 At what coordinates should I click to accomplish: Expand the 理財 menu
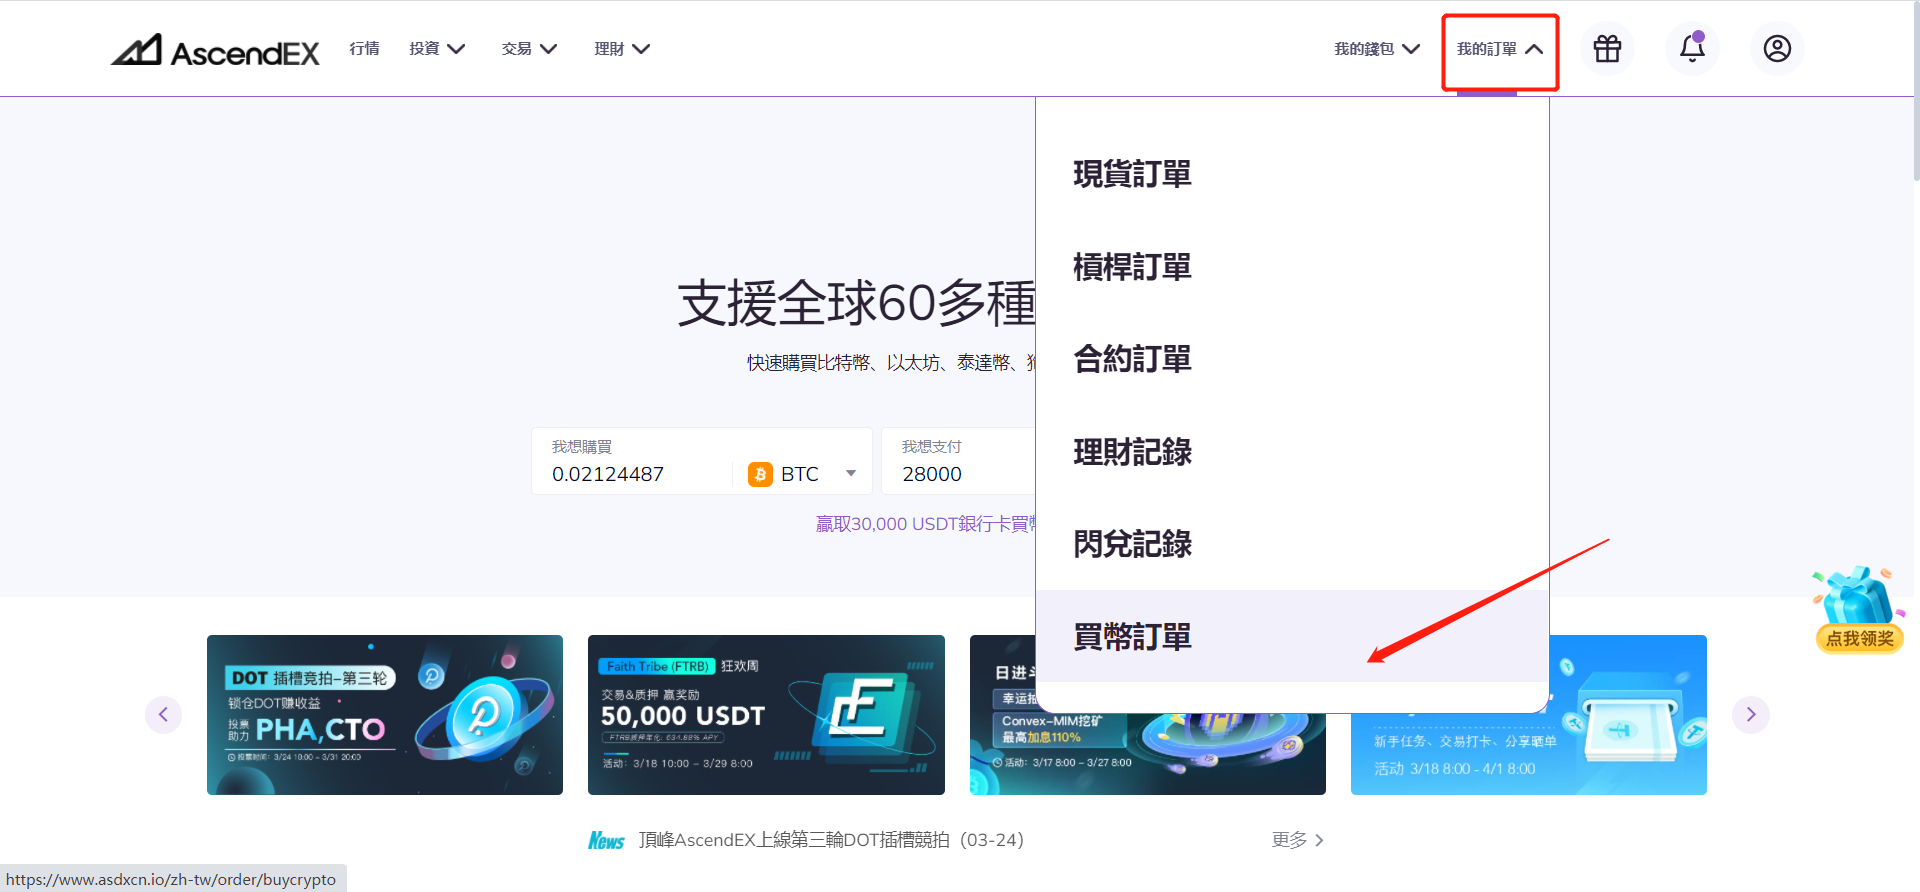click(622, 48)
